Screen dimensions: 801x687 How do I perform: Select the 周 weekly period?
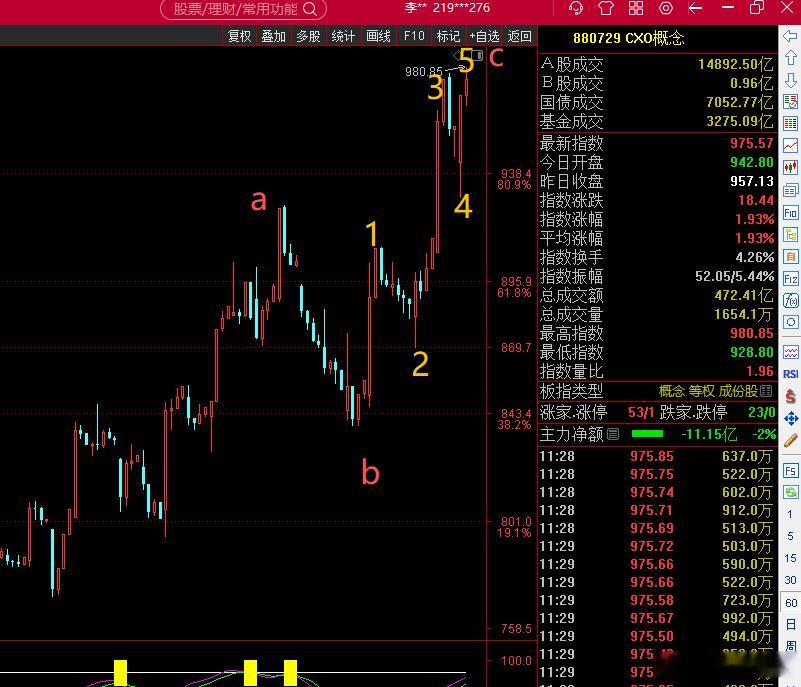coord(790,646)
